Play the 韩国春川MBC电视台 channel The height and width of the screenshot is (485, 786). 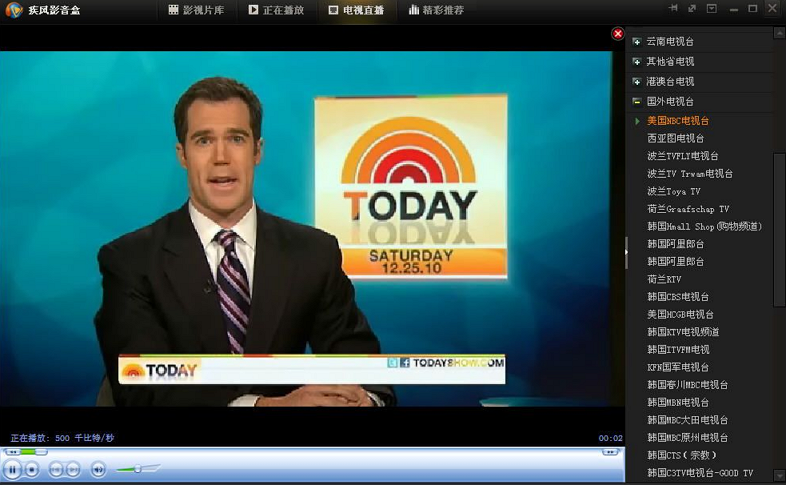687,385
